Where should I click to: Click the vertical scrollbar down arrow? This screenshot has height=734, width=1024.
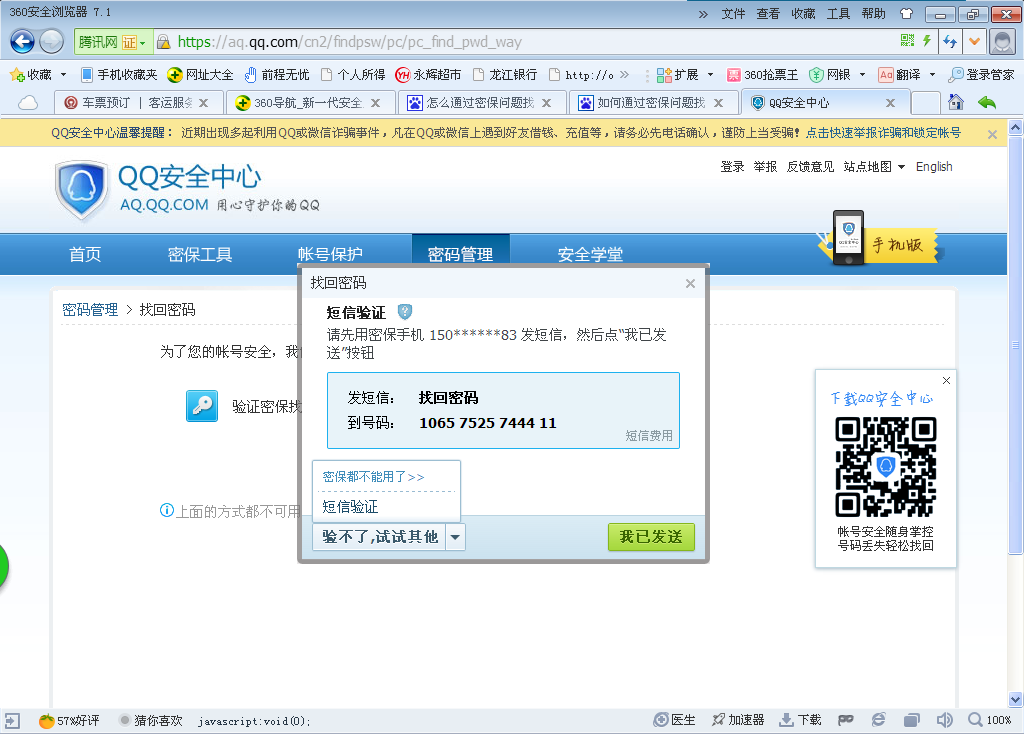(1015, 699)
